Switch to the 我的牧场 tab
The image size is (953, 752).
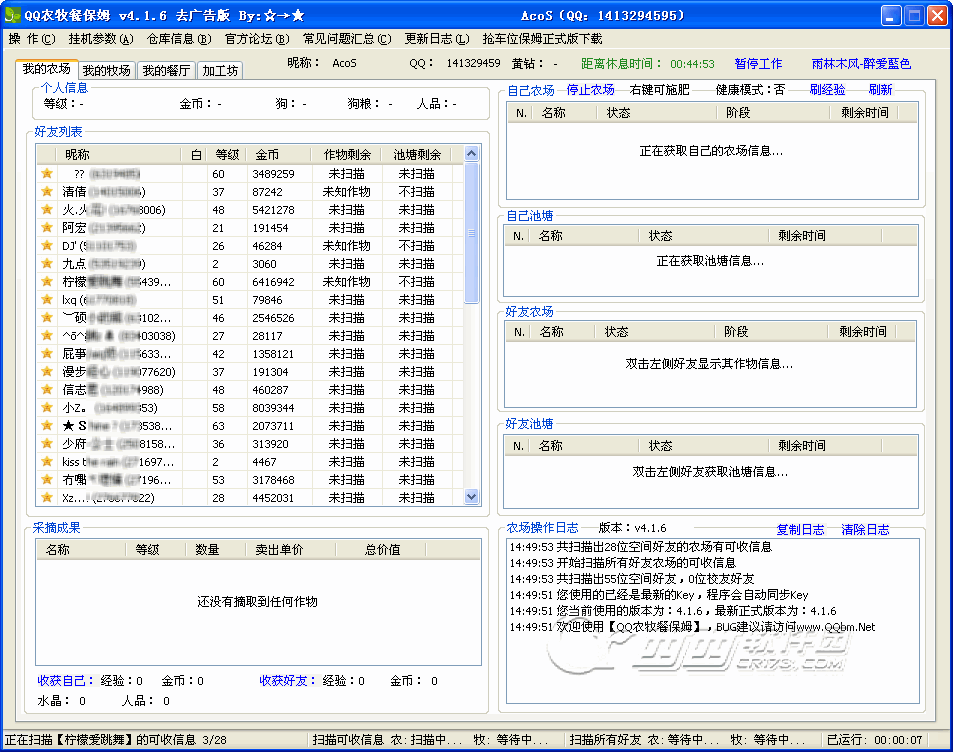[106, 71]
